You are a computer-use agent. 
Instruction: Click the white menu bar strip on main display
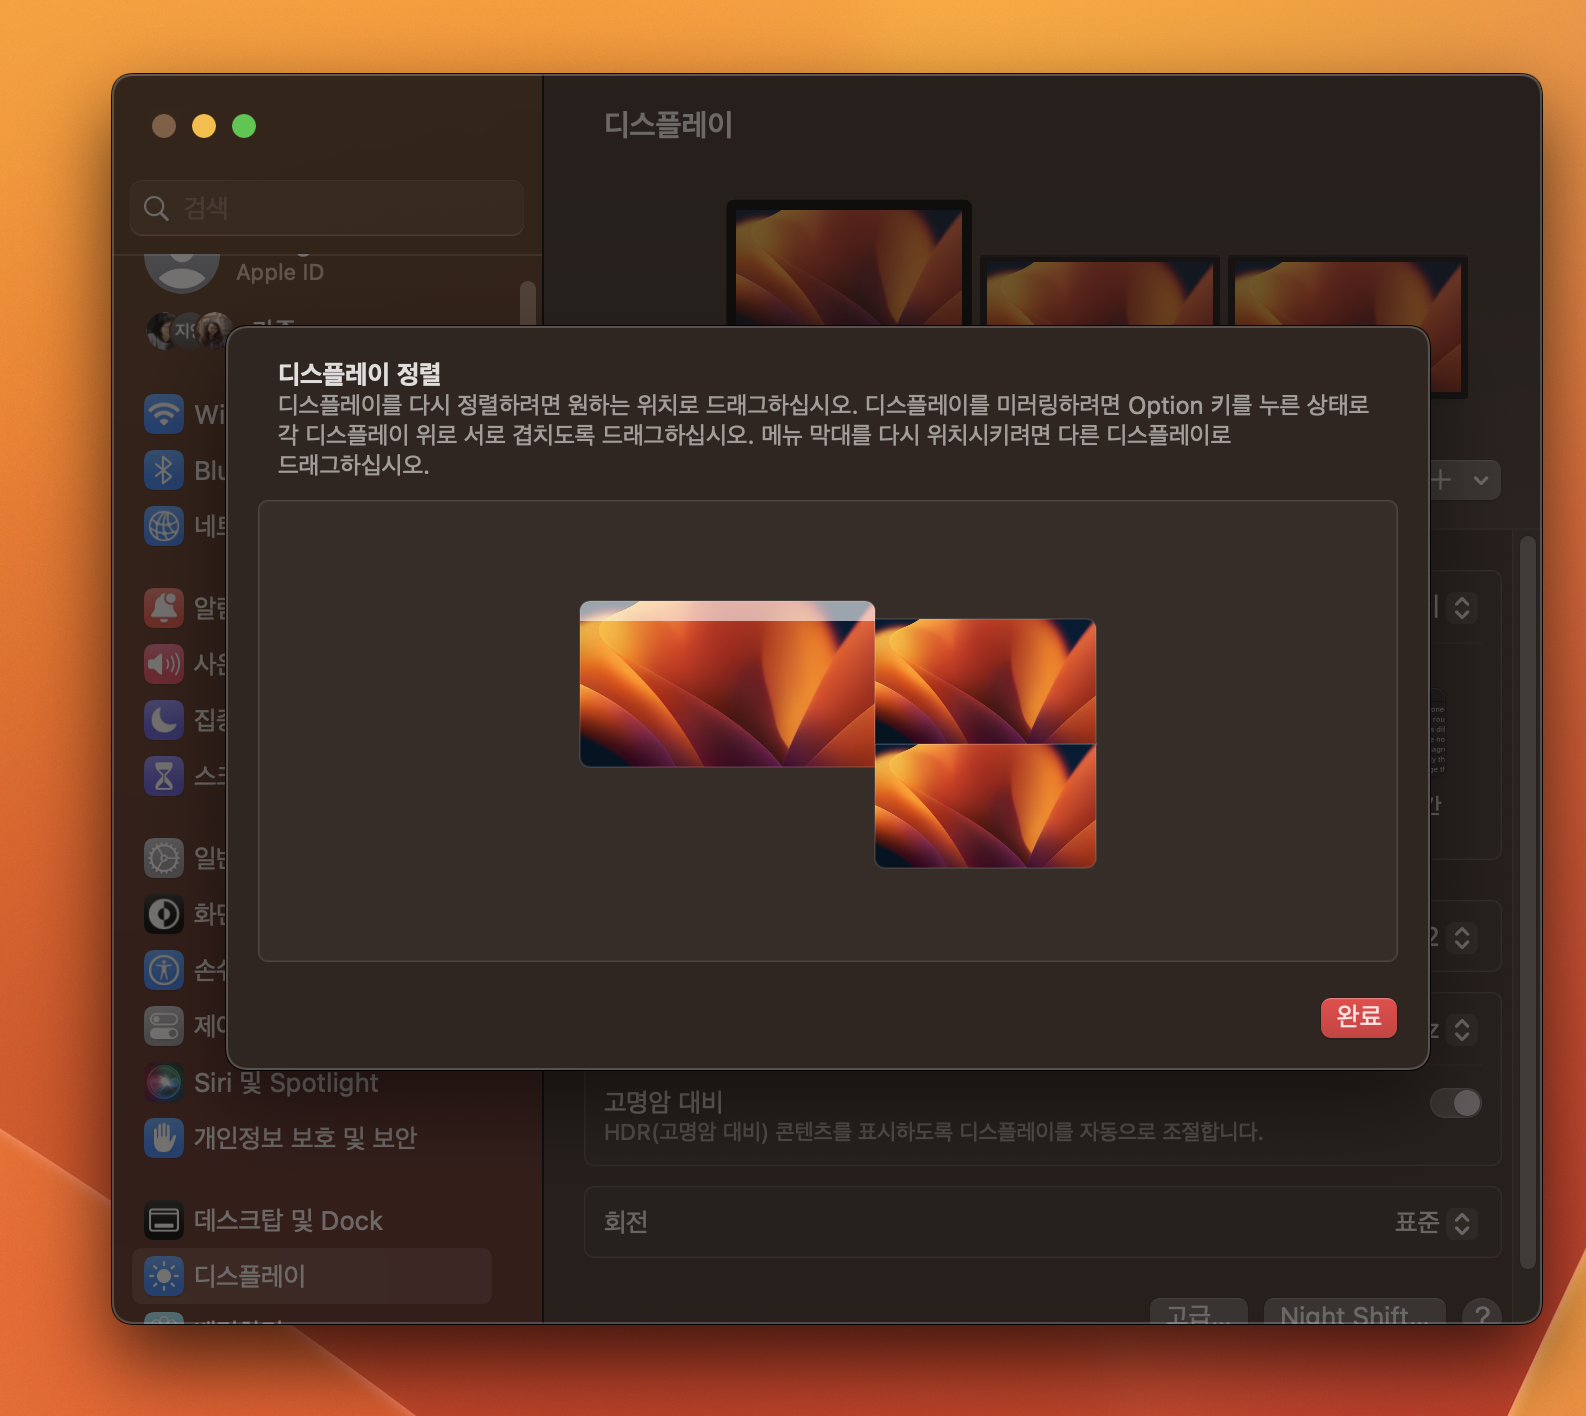pyautogui.click(x=727, y=611)
